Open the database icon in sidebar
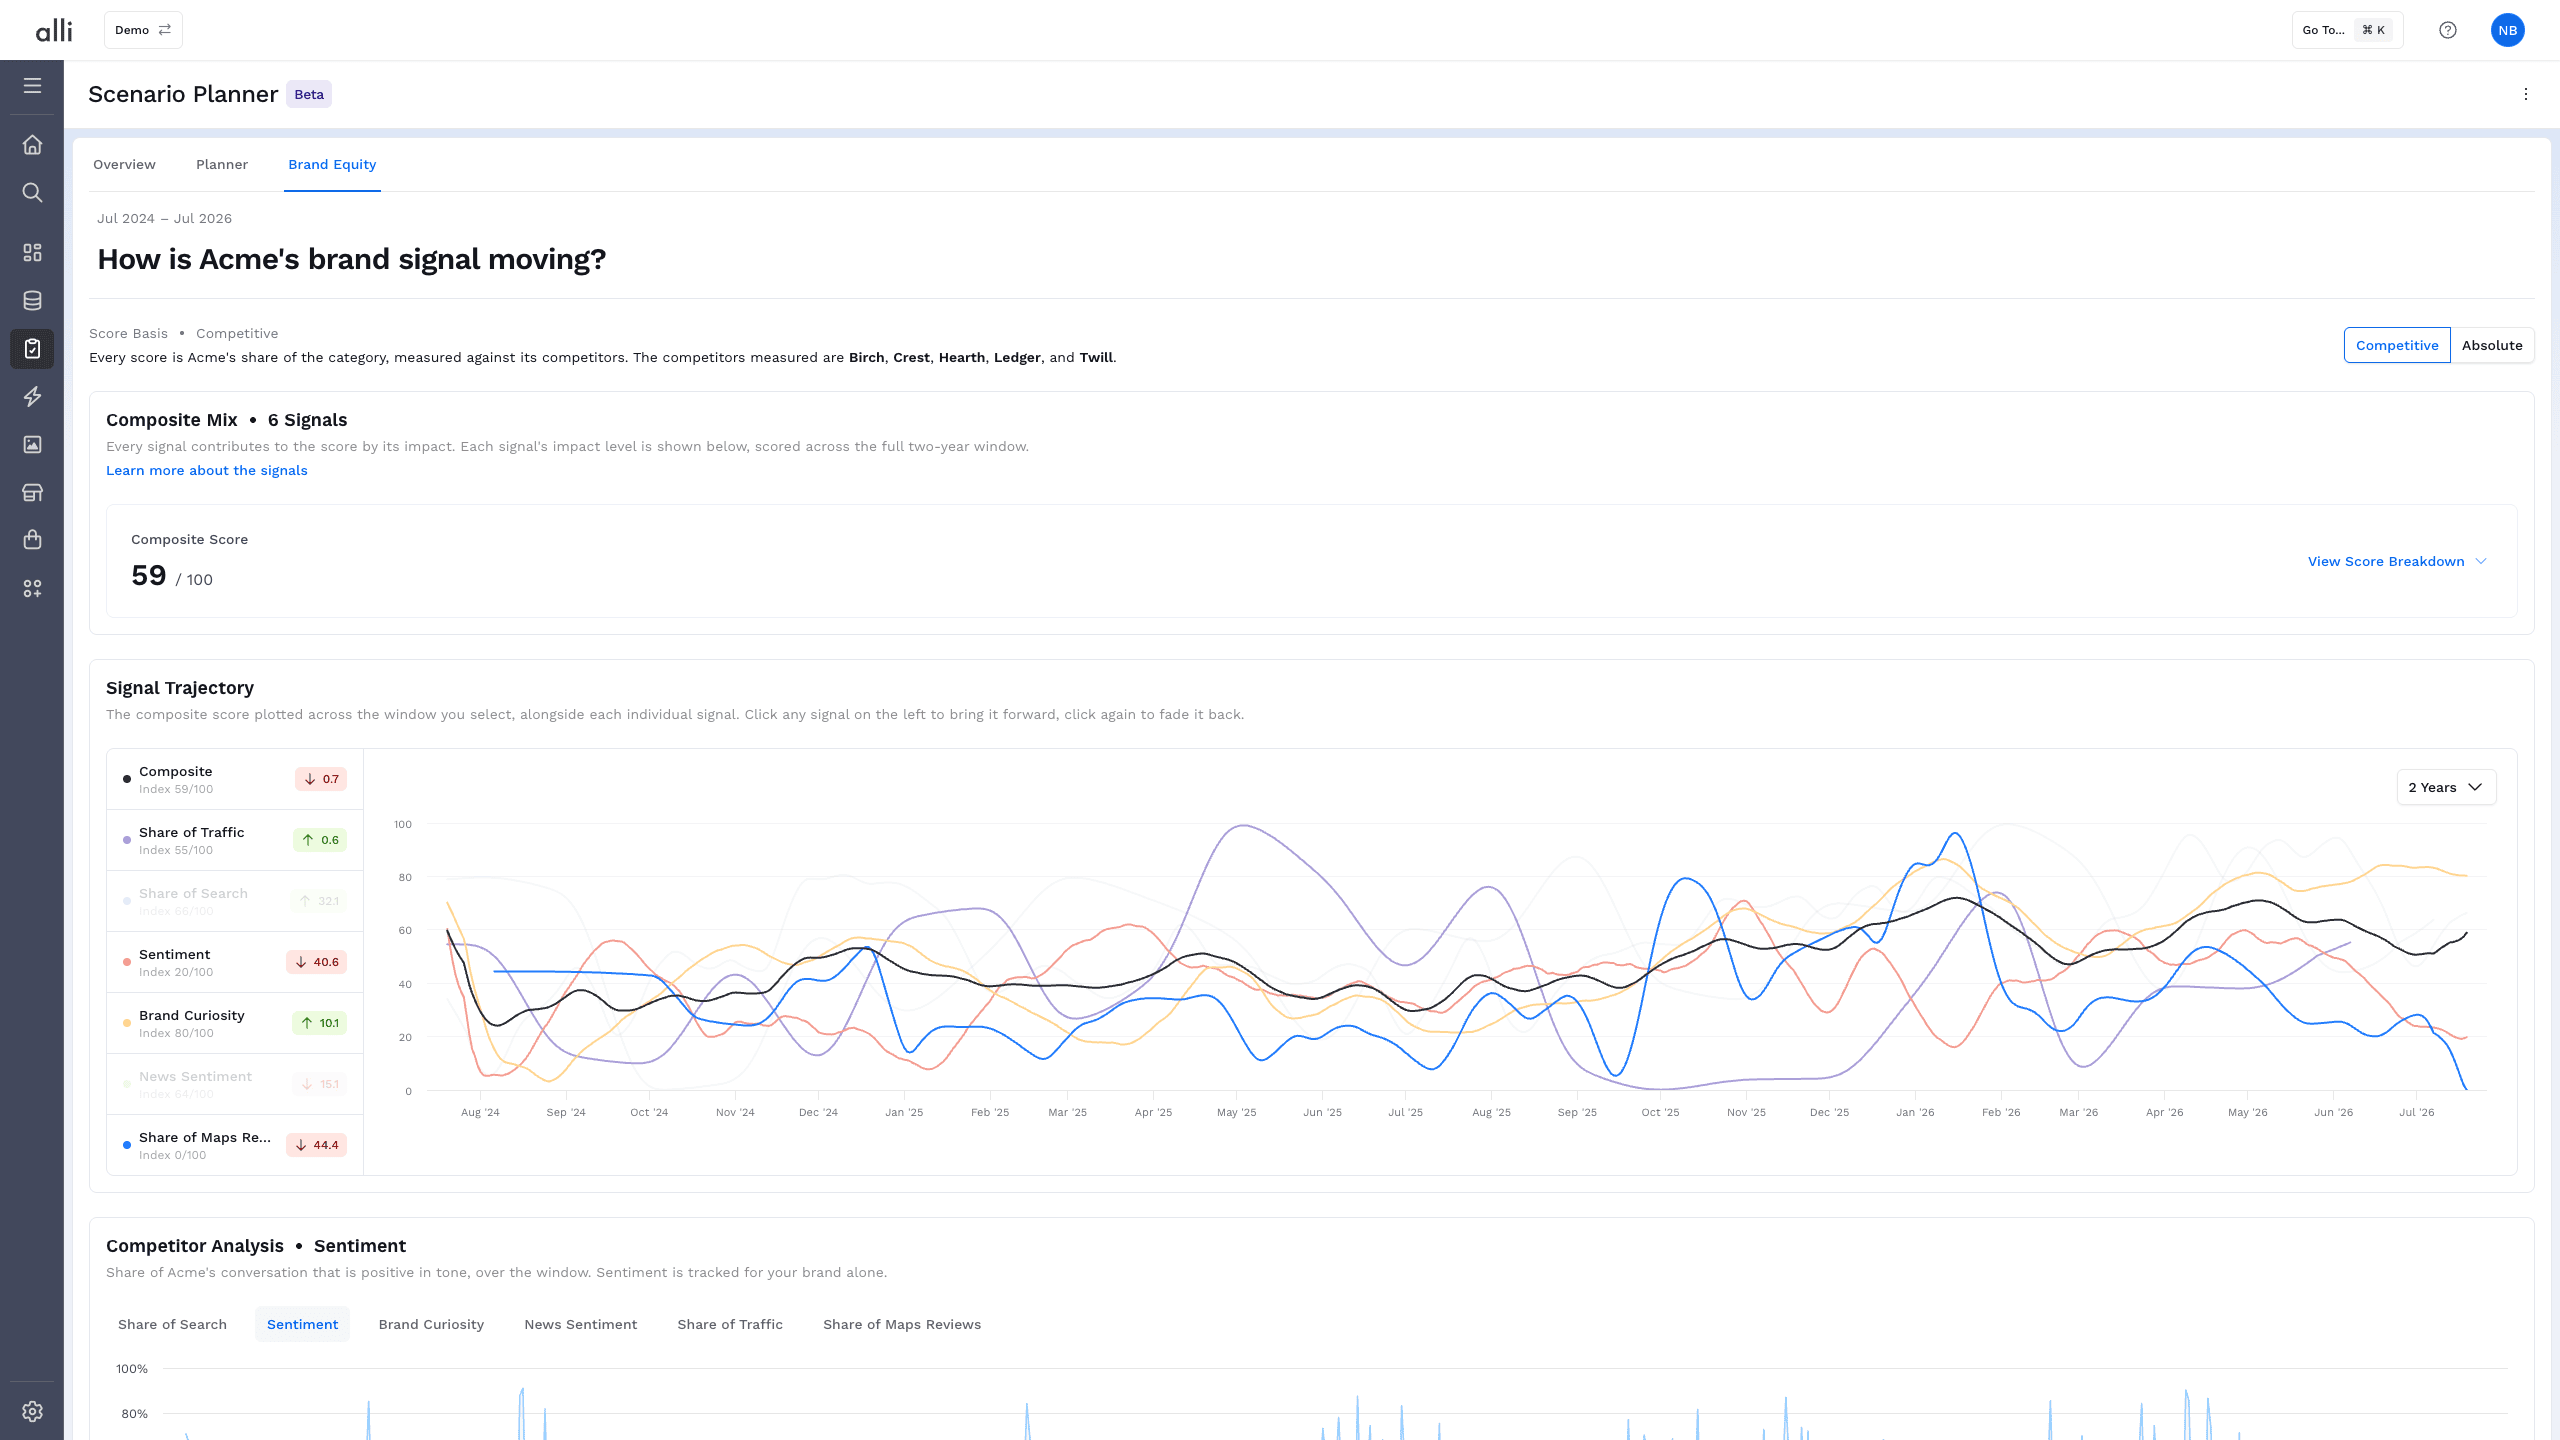 point(32,301)
